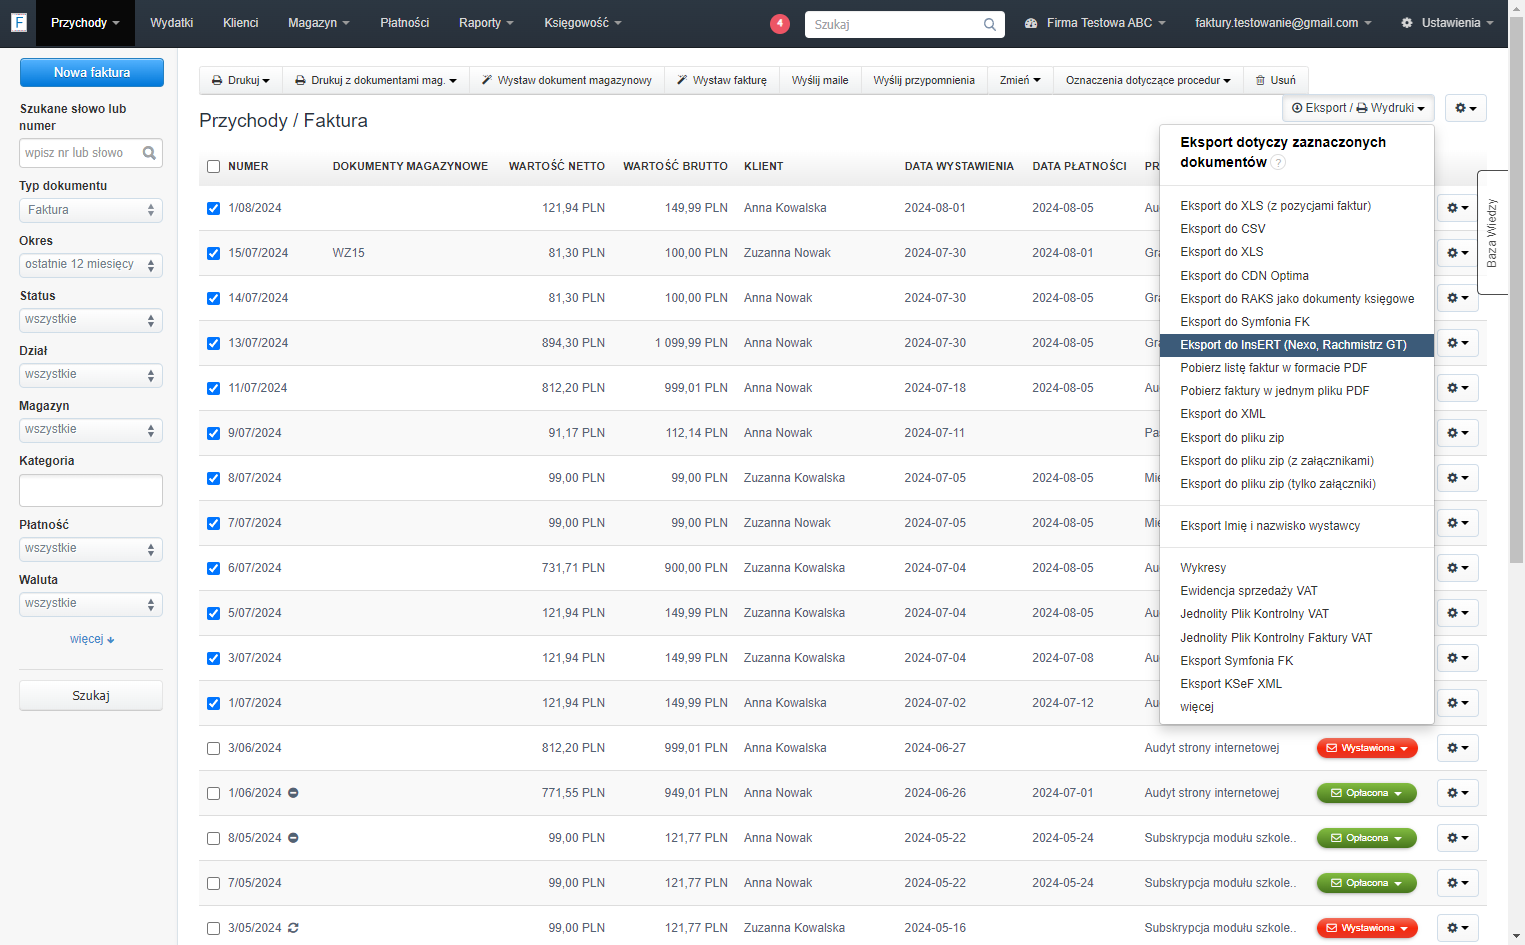1525x945 pixels.
Task: Open the Status filter dropdown
Action: click(91, 320)
